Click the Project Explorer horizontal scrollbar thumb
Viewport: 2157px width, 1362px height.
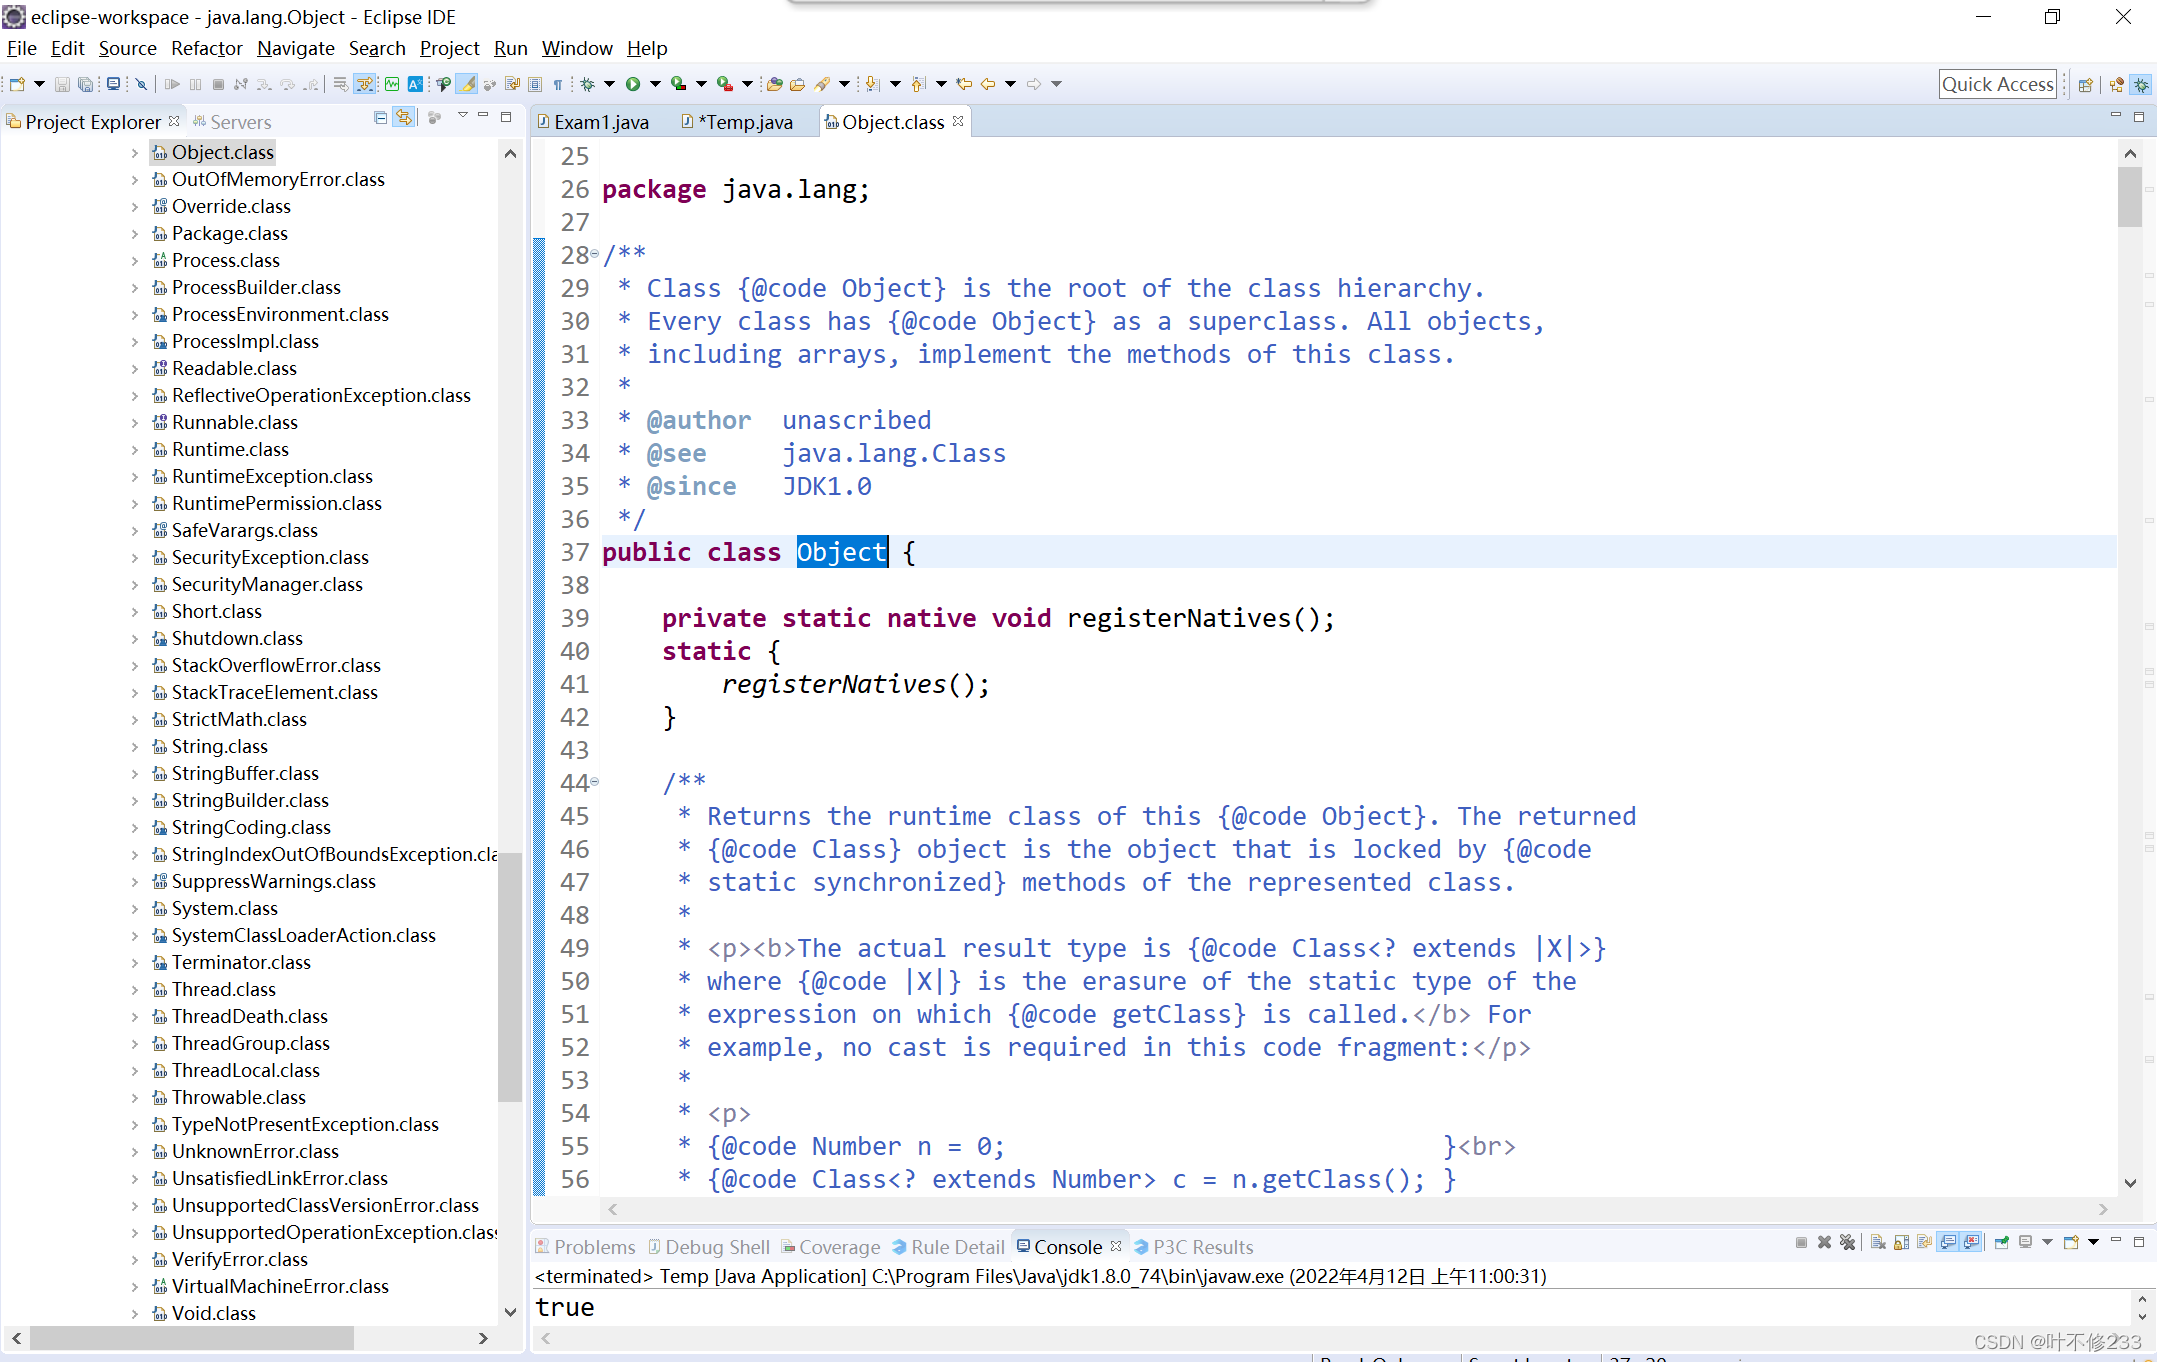(x=190, y=1338)
